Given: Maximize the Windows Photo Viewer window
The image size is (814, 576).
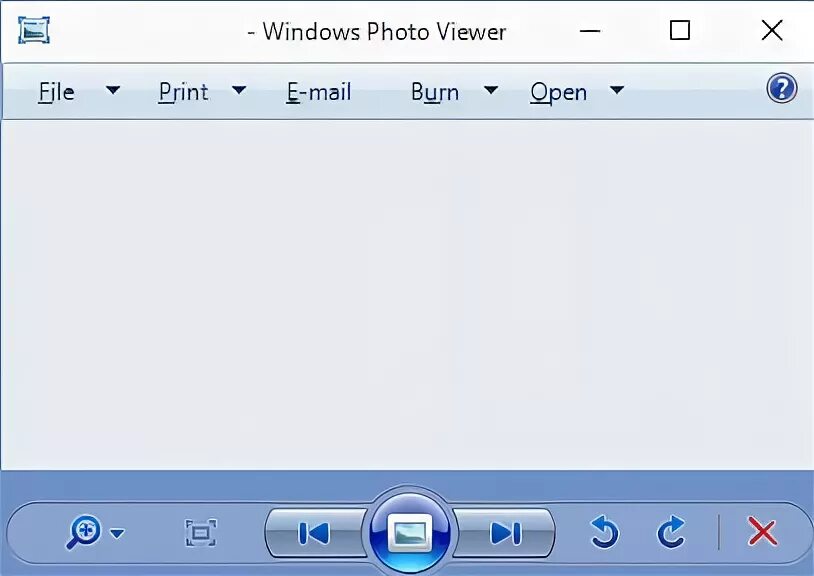Looking at the screenshot, I should tap(680, 31).
